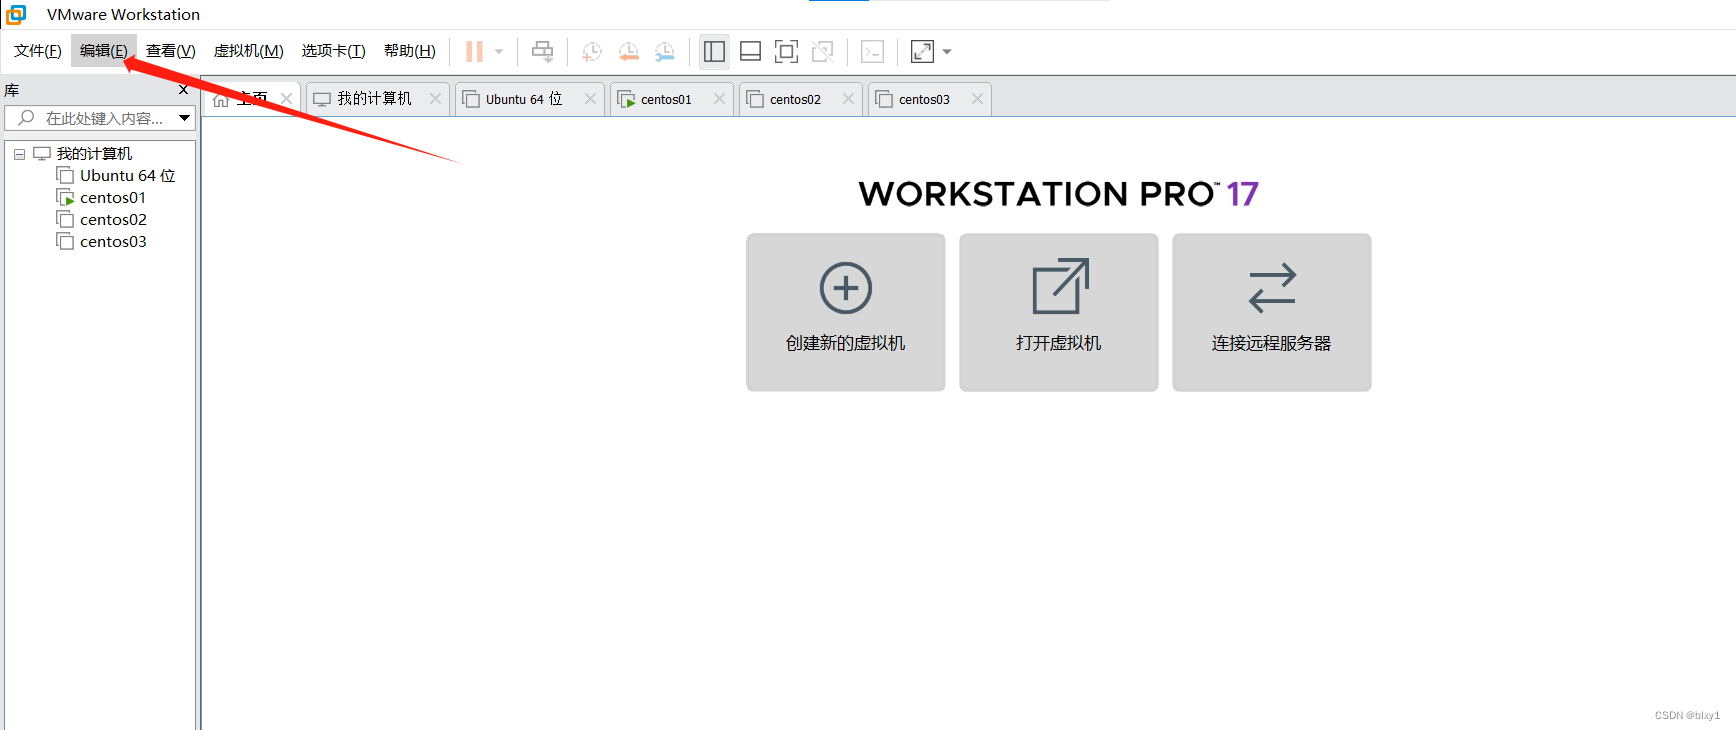
Task: Click the take snapshot clock icon
Action: click(x=592, y=51)
